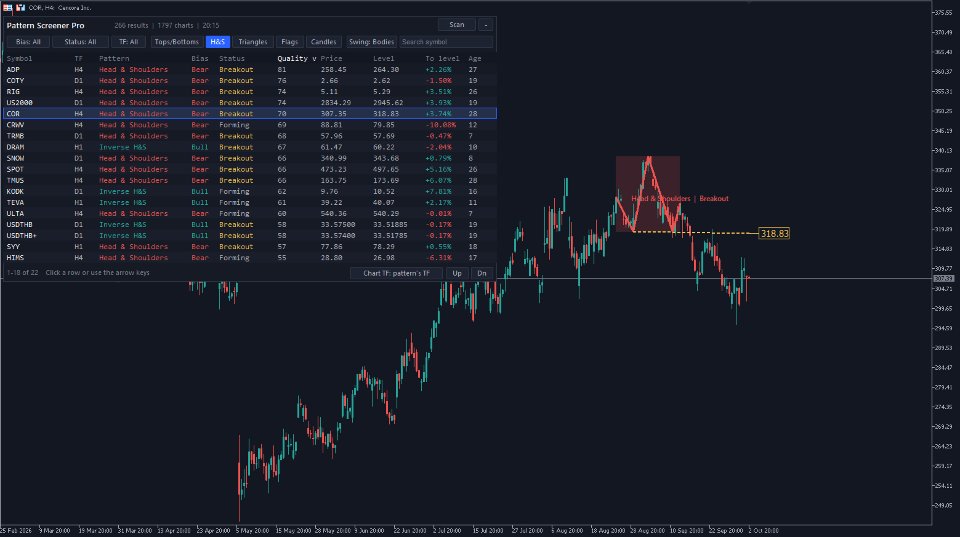Select the KODK row
Screen dimensions: 960x537
click(250, 192)
